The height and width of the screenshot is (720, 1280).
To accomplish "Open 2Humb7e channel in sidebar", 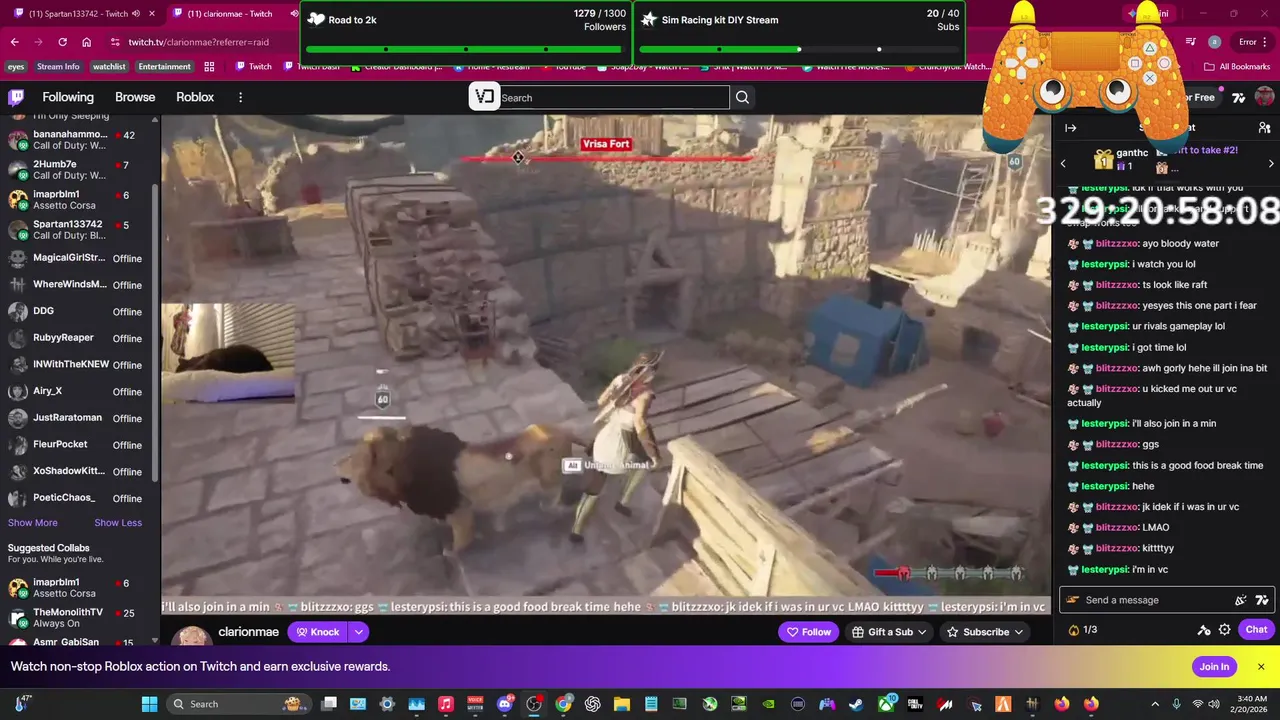I will [78, 170].
